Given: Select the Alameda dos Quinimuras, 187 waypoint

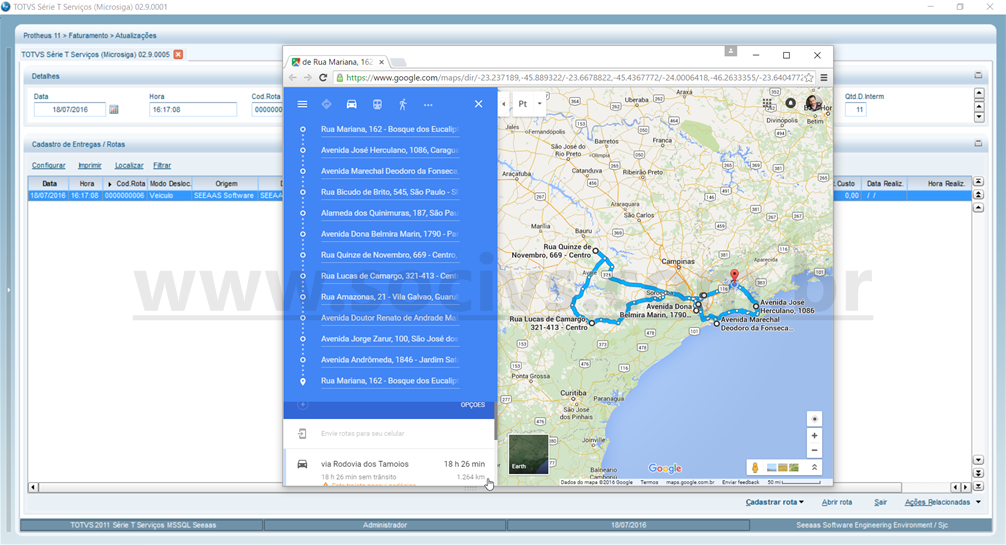Looking at the screenshot, I should coord(390,213).
